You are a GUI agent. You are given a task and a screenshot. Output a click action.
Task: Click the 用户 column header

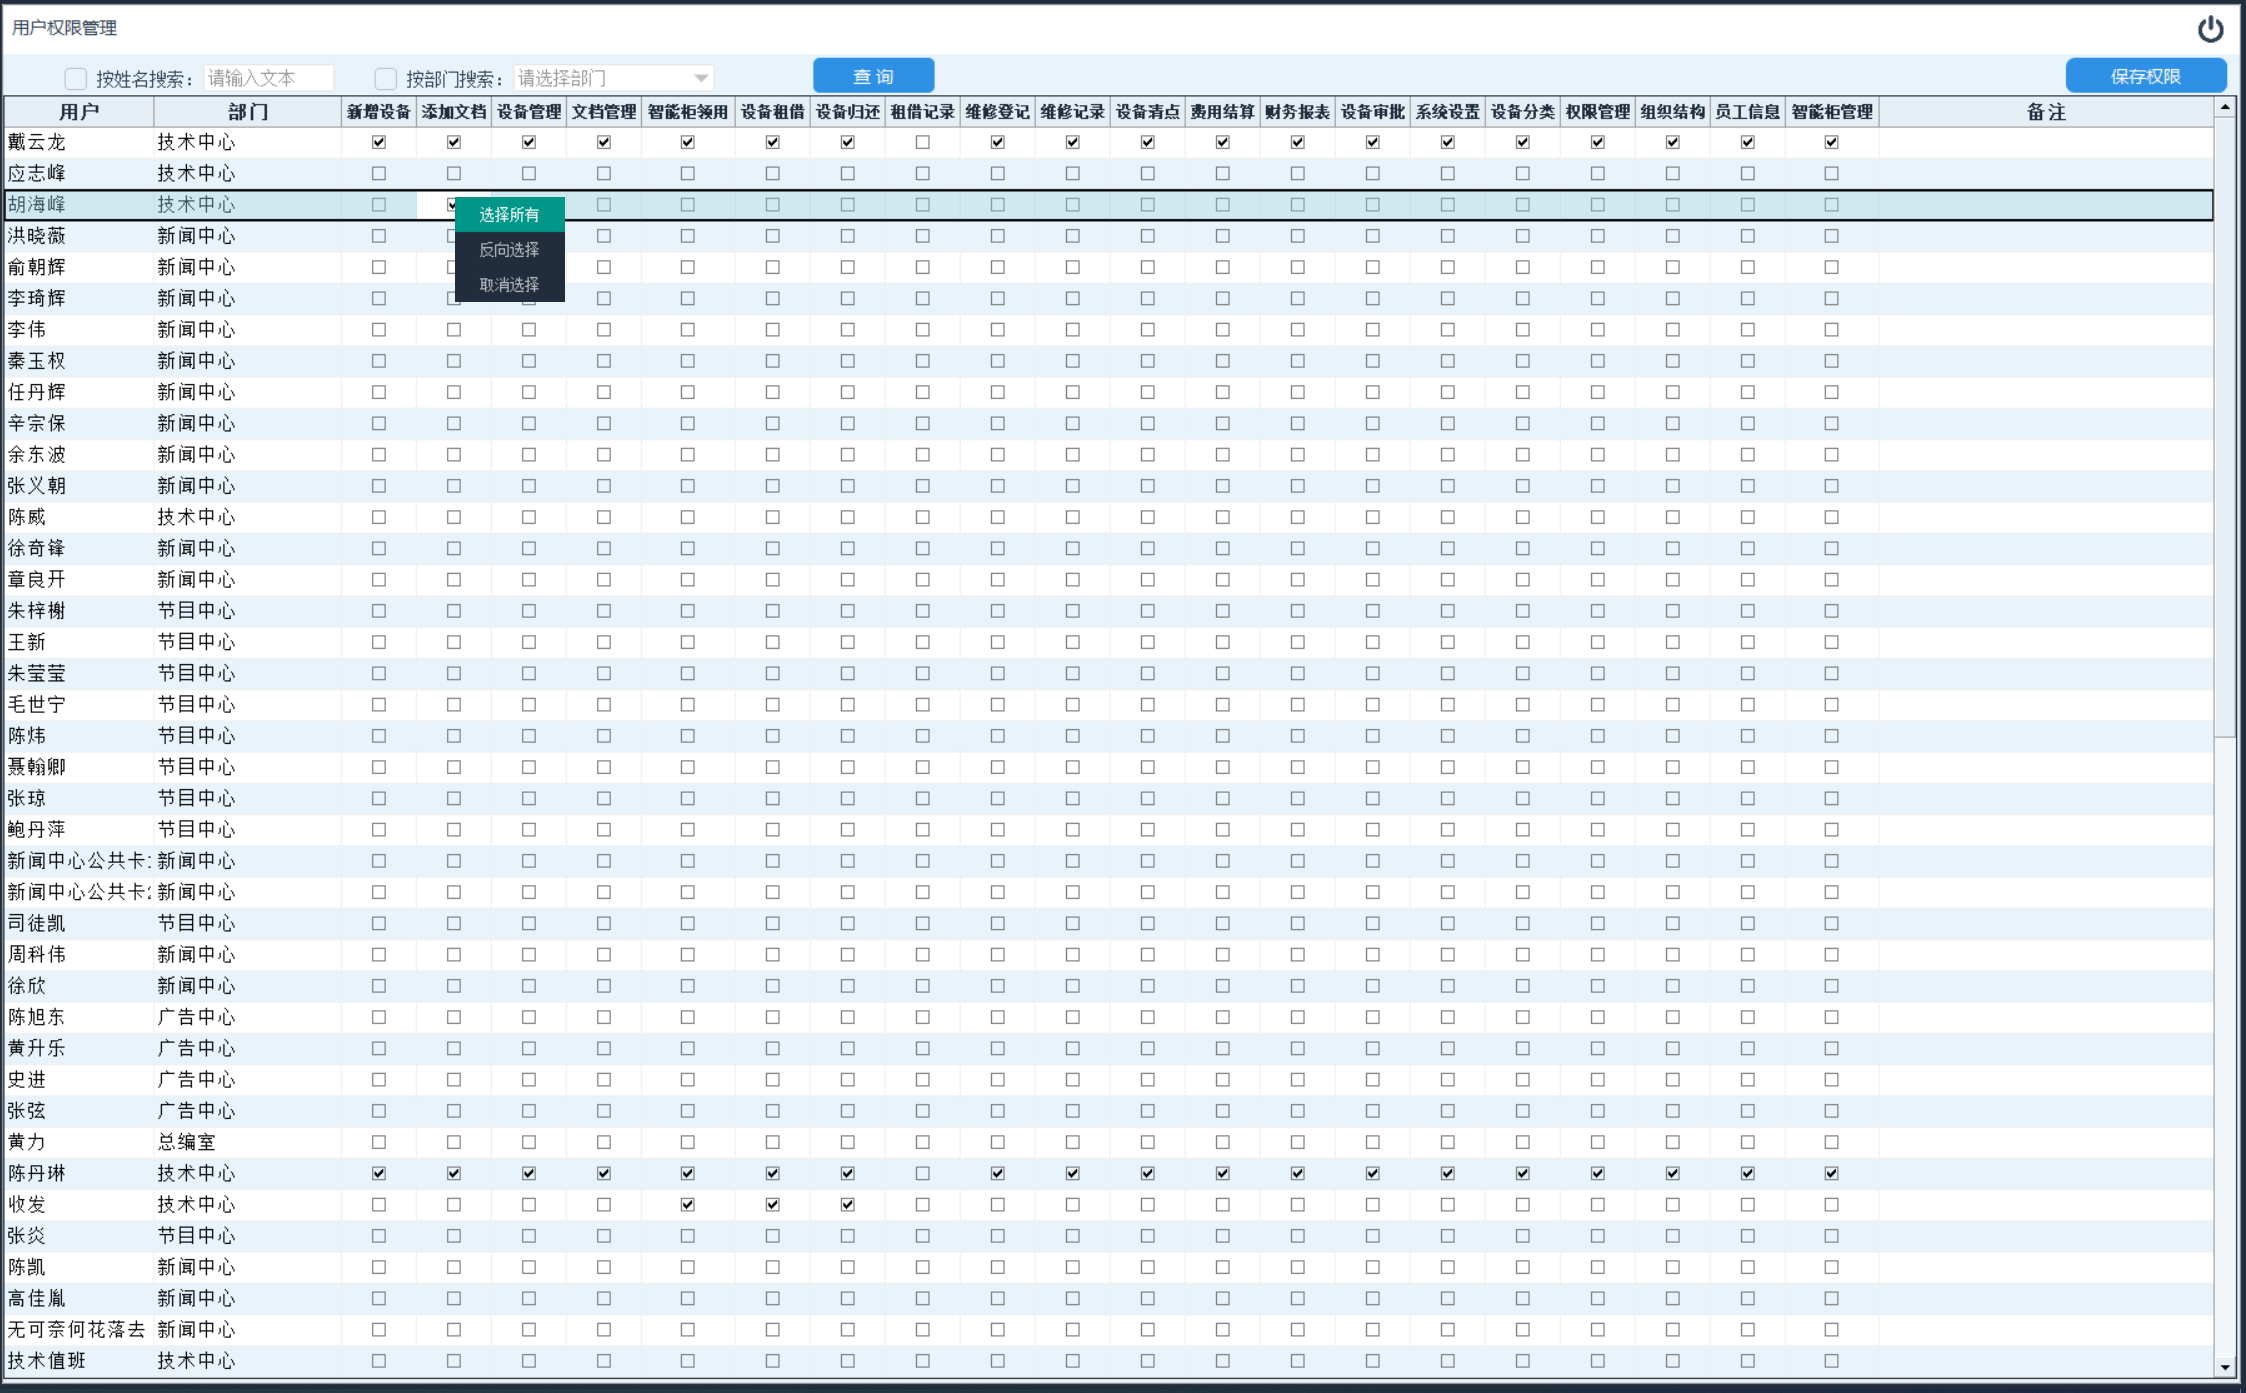[79, 111]
